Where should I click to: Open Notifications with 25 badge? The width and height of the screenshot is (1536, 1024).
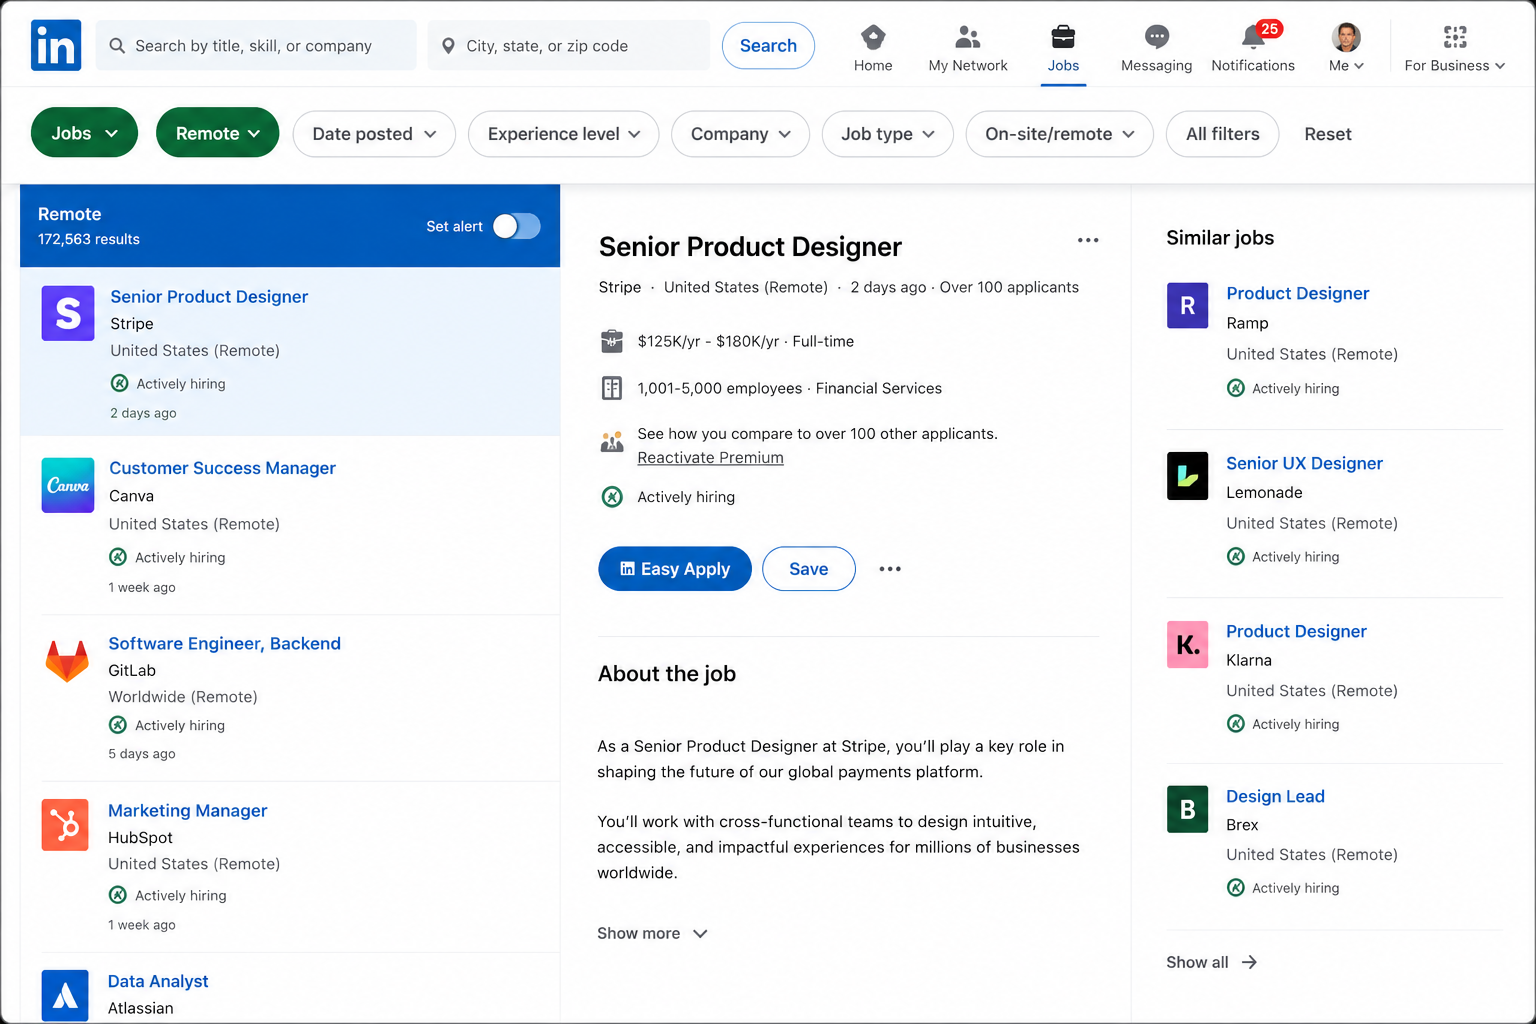click(x=1253, y=49)
